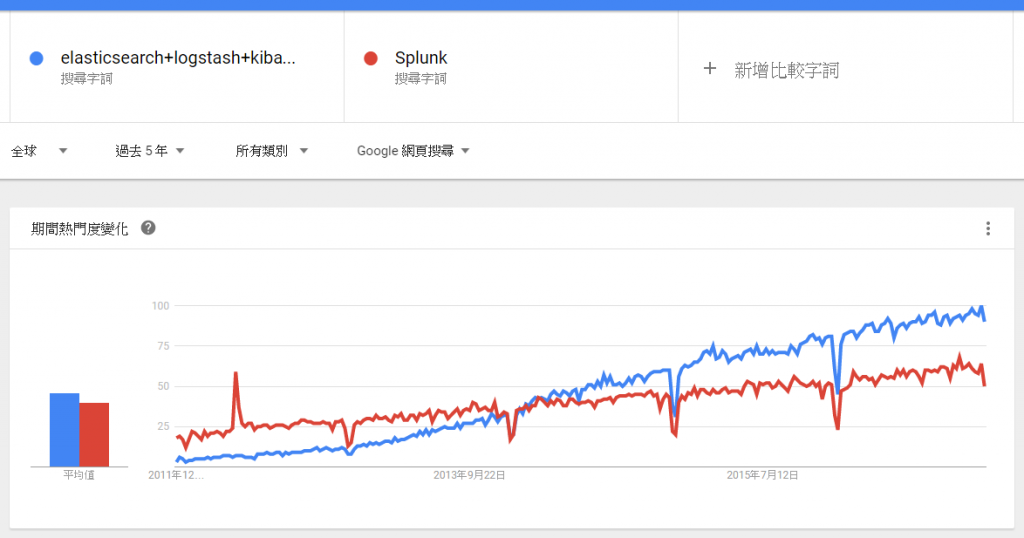Click the blue line peak near 100
This screenshot has height=538, width=1024.
tap(981, 307)
